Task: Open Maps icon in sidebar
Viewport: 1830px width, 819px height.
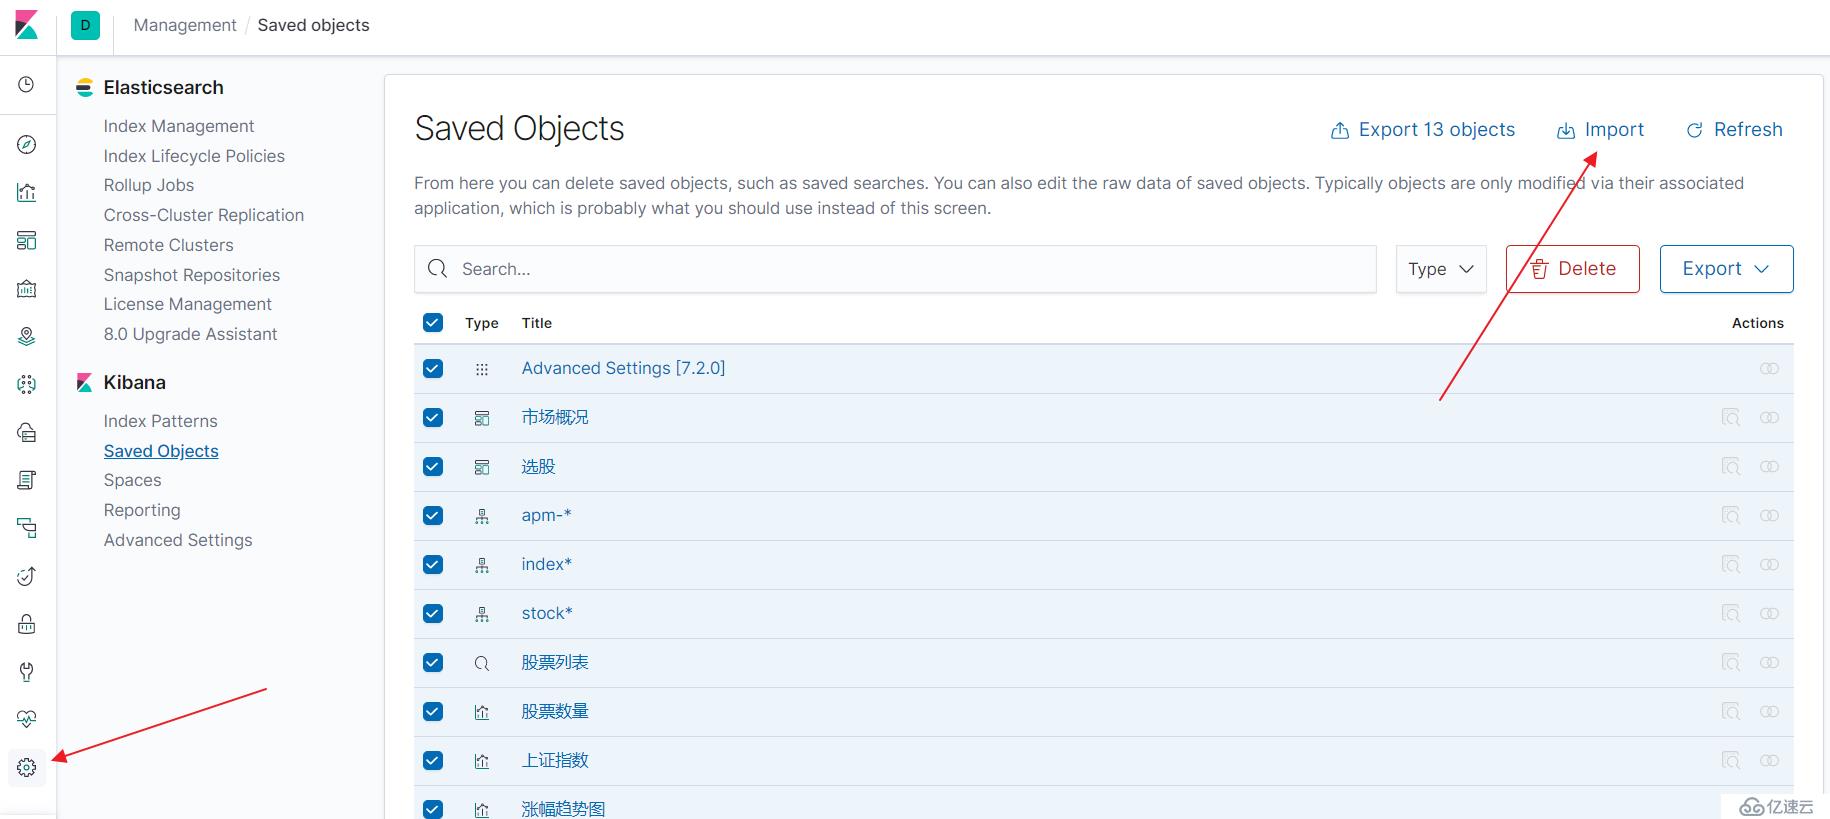Action: 27,337
